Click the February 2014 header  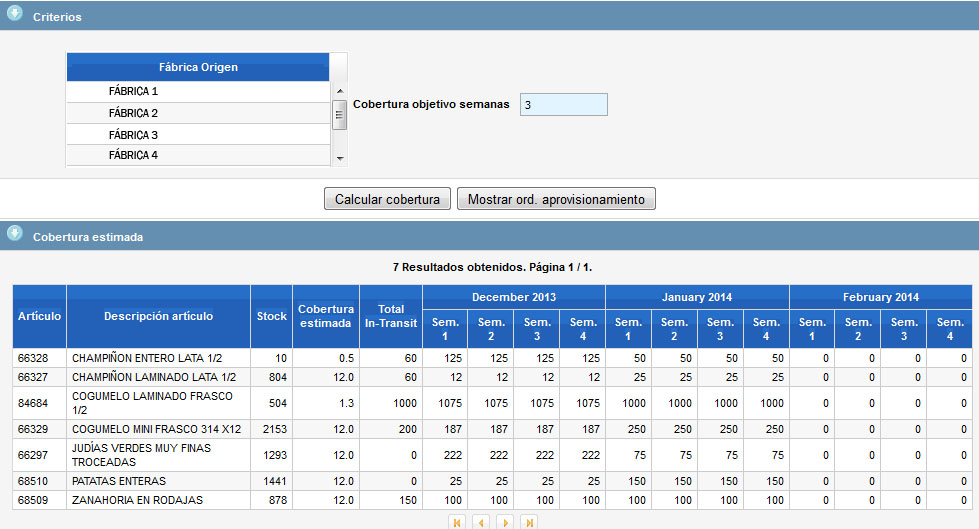tap(880, 297)
